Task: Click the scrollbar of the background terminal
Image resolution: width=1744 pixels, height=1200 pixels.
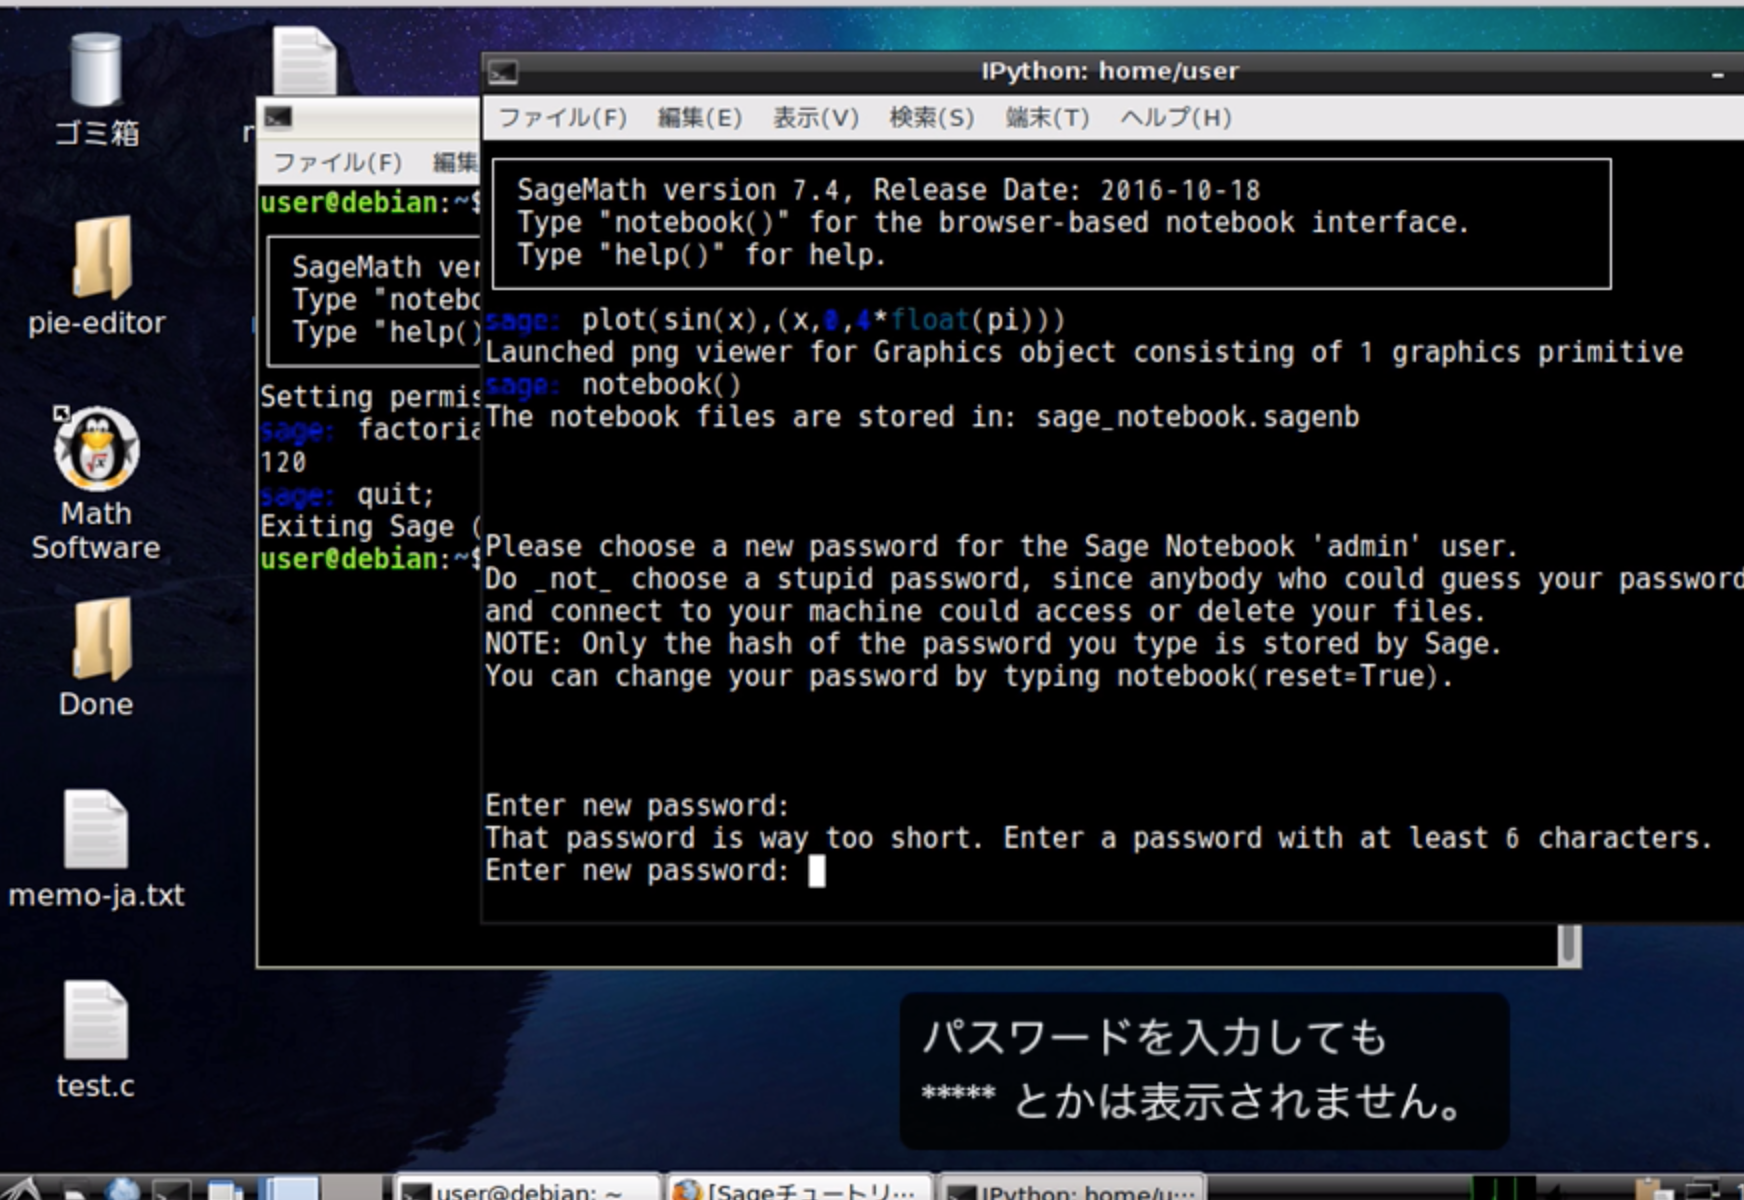Action: 1569,944
